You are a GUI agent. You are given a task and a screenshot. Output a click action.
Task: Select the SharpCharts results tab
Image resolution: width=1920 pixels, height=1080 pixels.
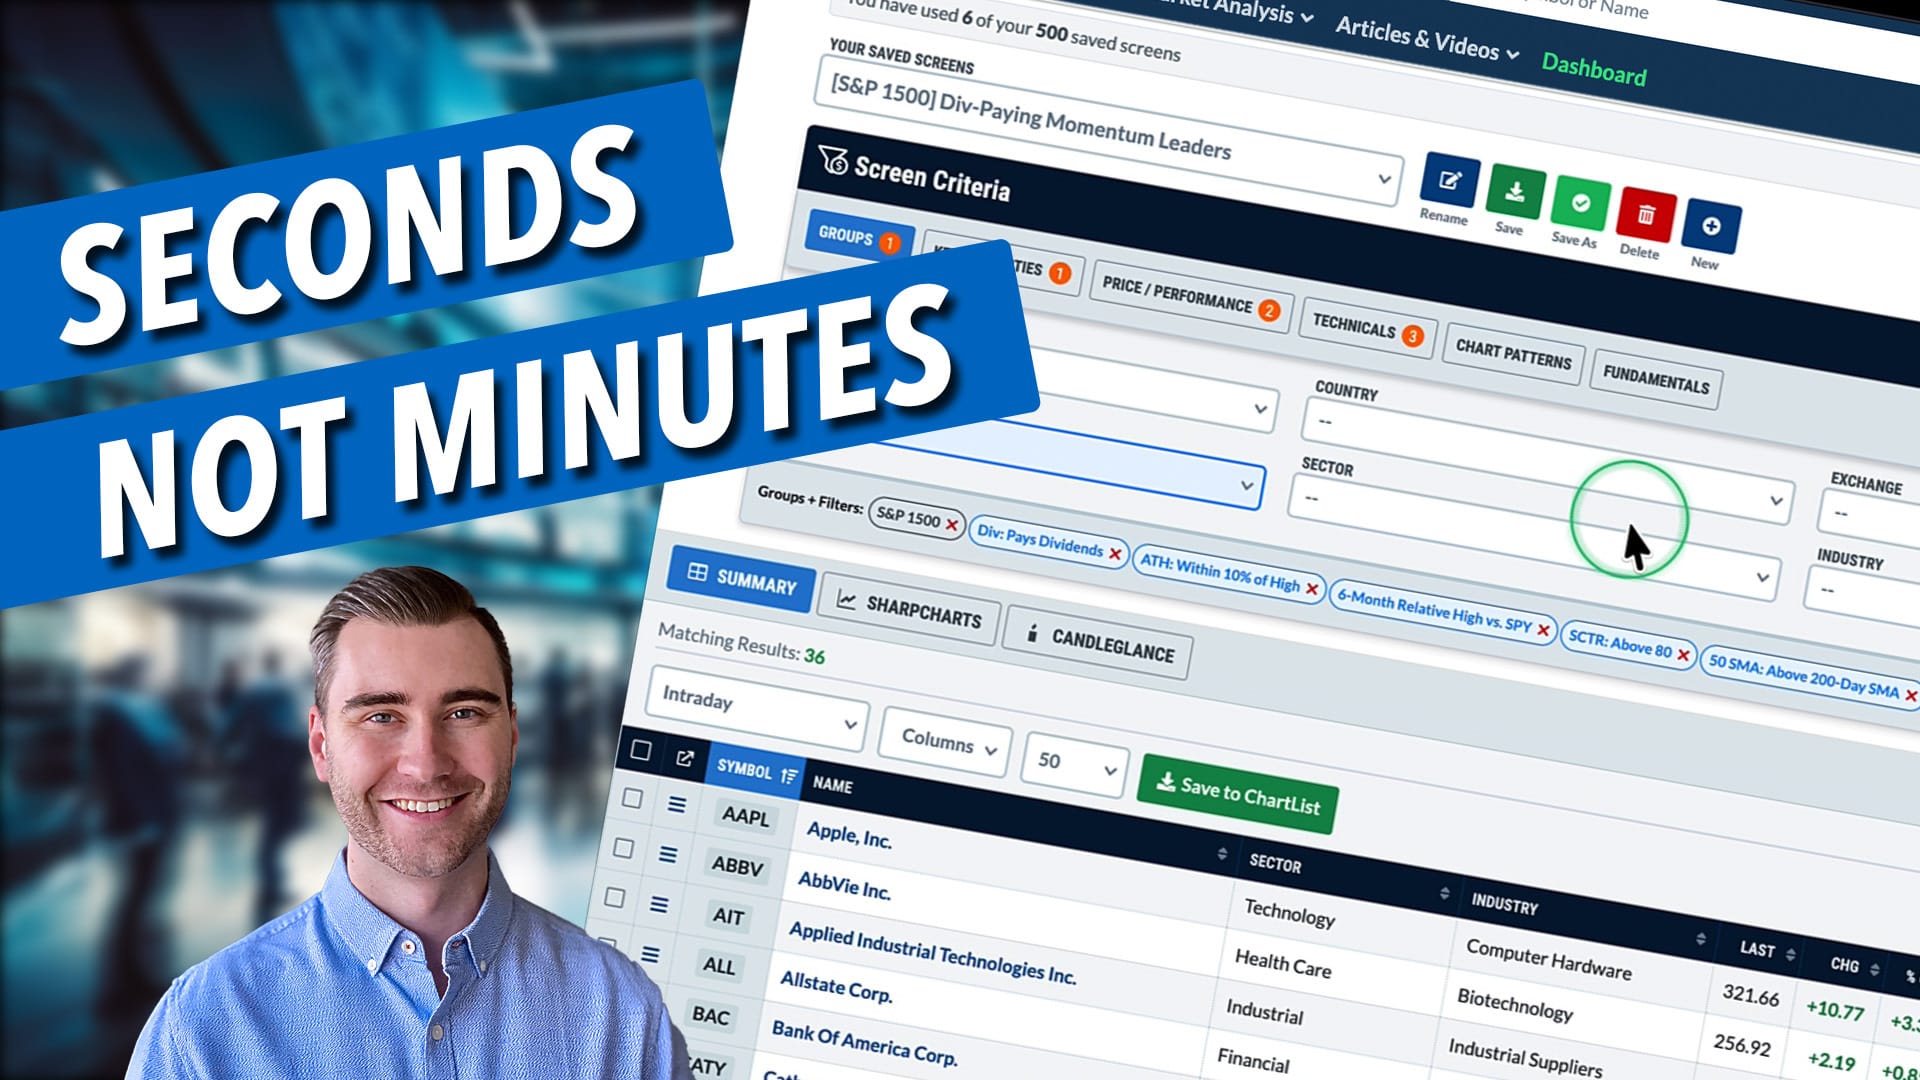[x=908, y=607]
